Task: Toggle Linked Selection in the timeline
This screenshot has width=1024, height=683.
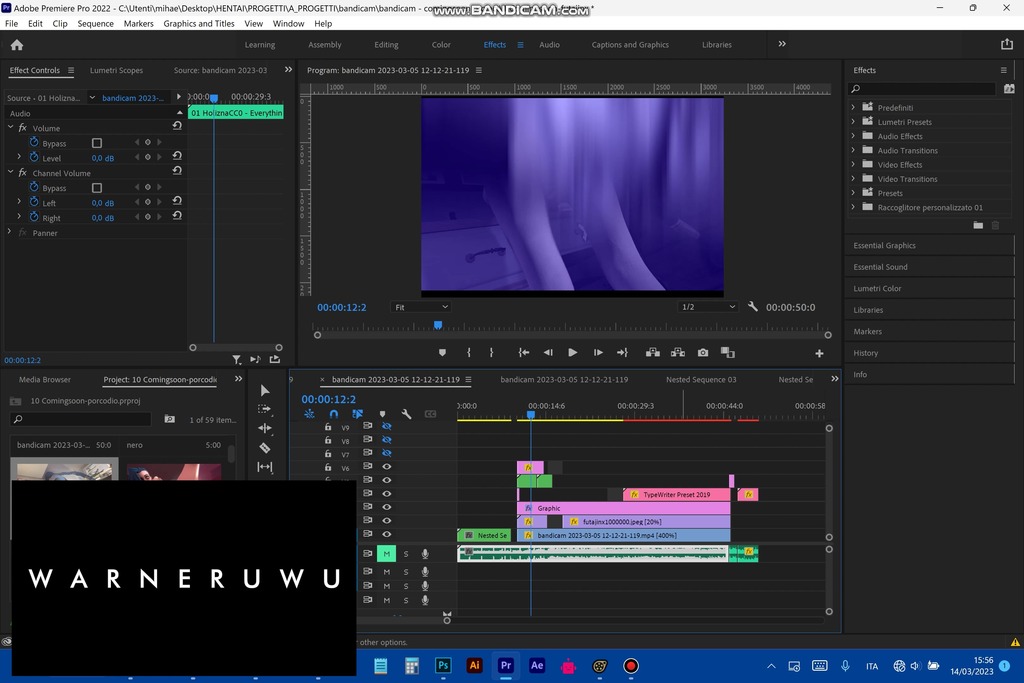Action: [357, 414]
